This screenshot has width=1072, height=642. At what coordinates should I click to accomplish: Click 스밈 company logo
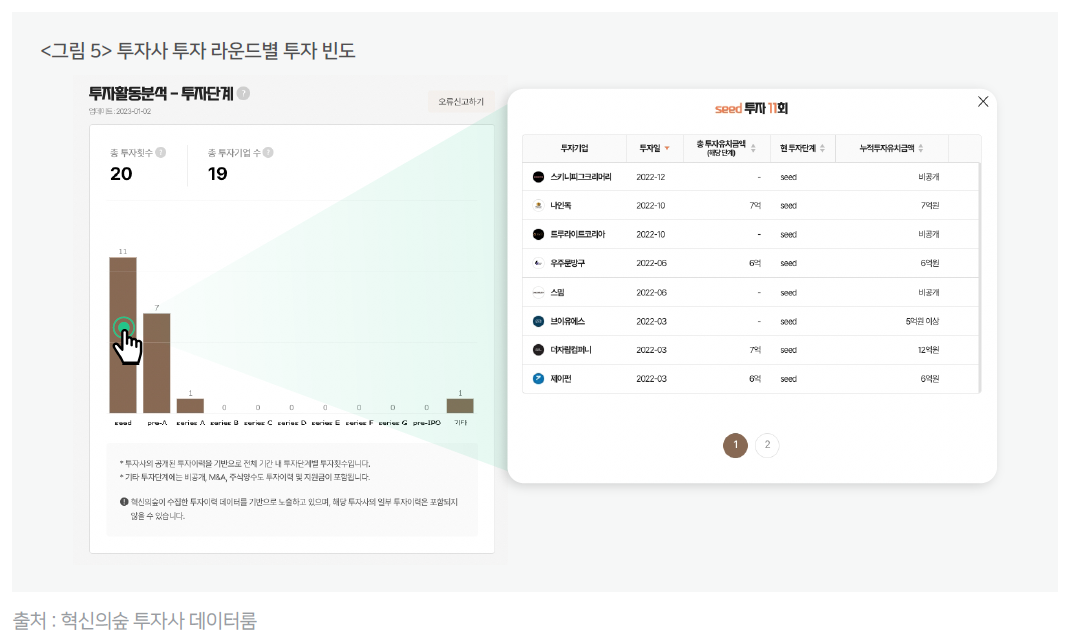point(538,293)
